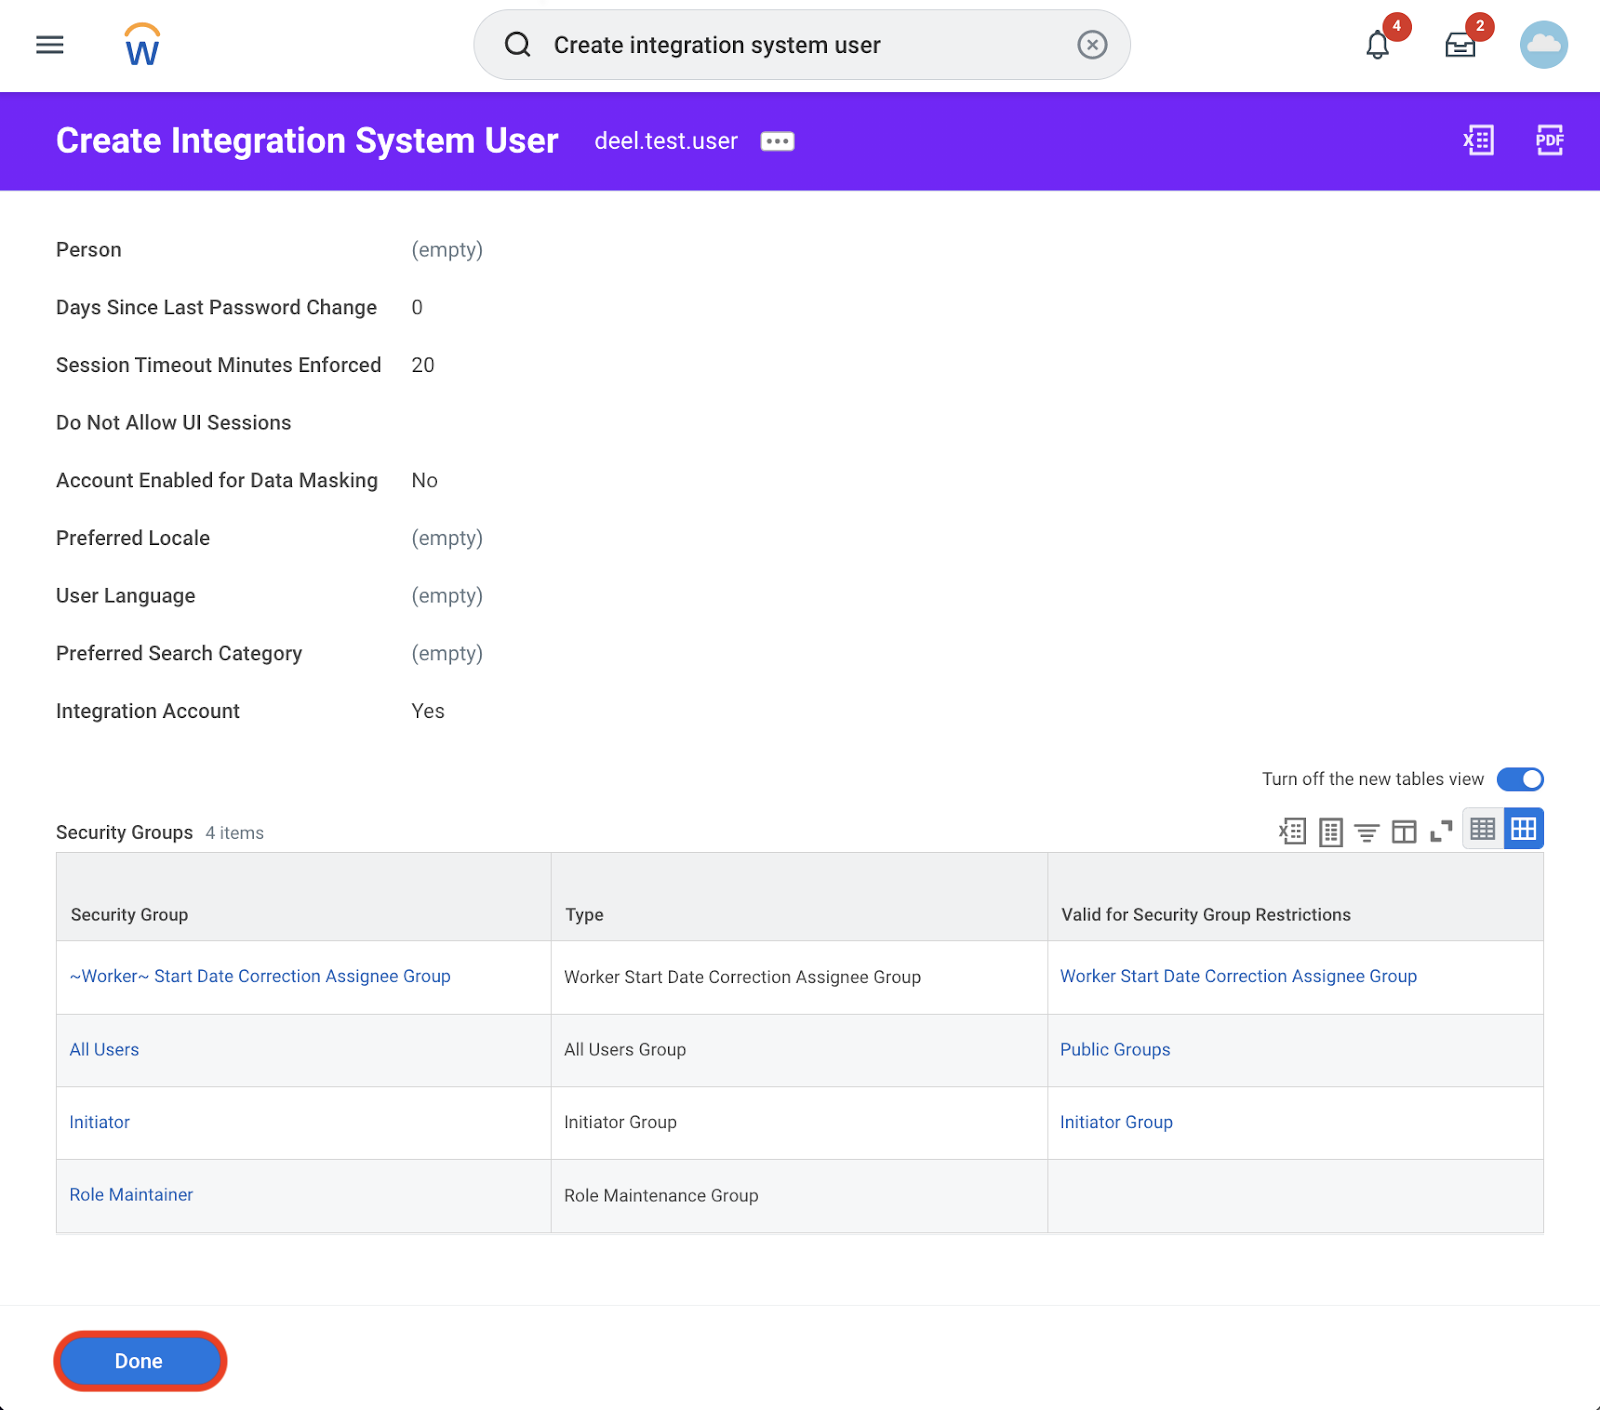Switch to compact table grid view

point(1483,829)
